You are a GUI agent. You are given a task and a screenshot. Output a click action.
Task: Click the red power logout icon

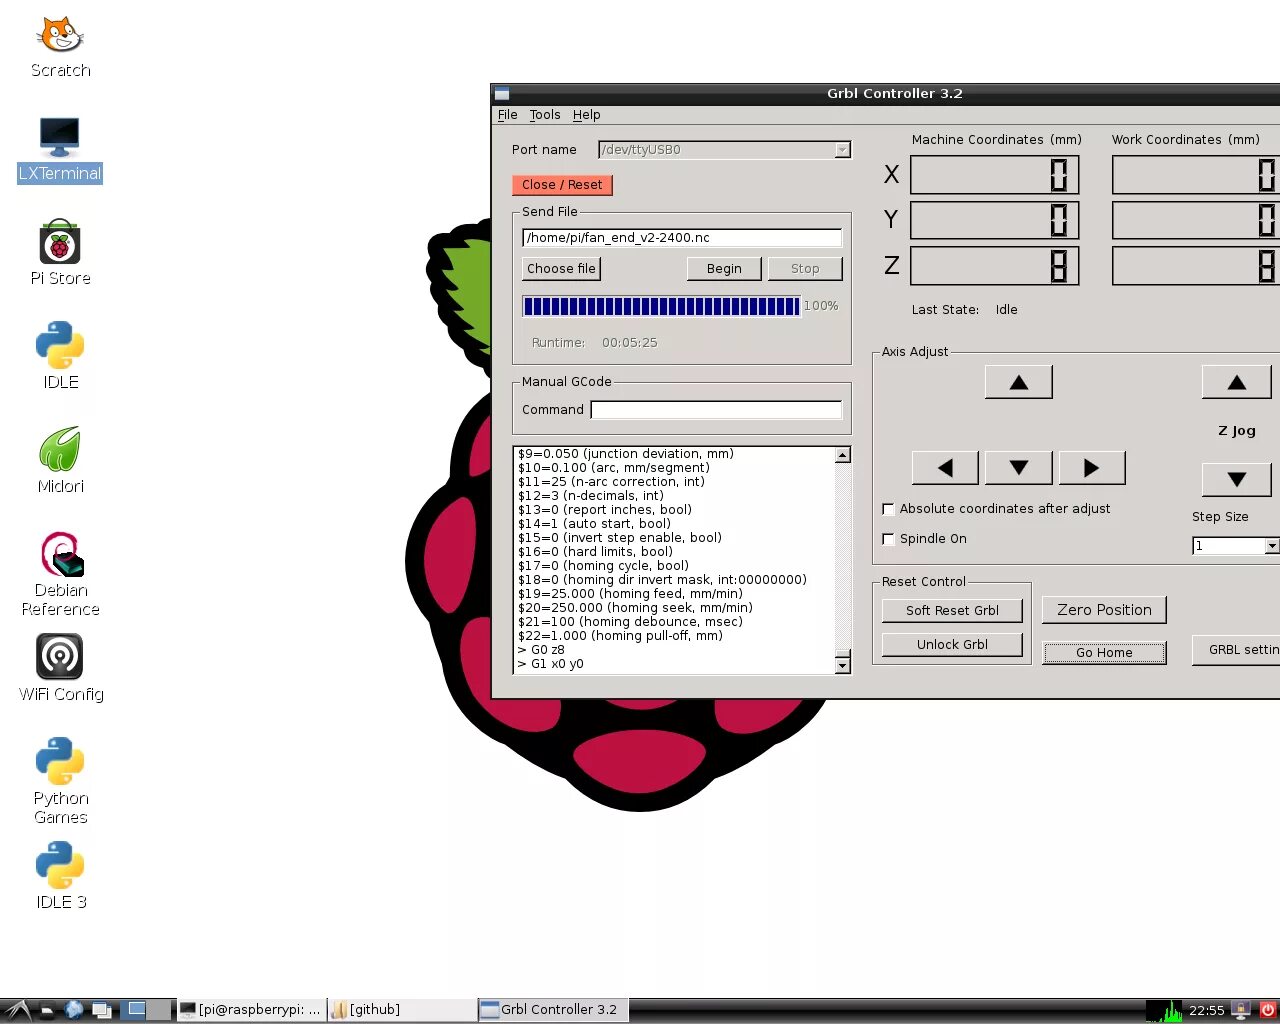pyautogui.click(x=1267, y=1010)
